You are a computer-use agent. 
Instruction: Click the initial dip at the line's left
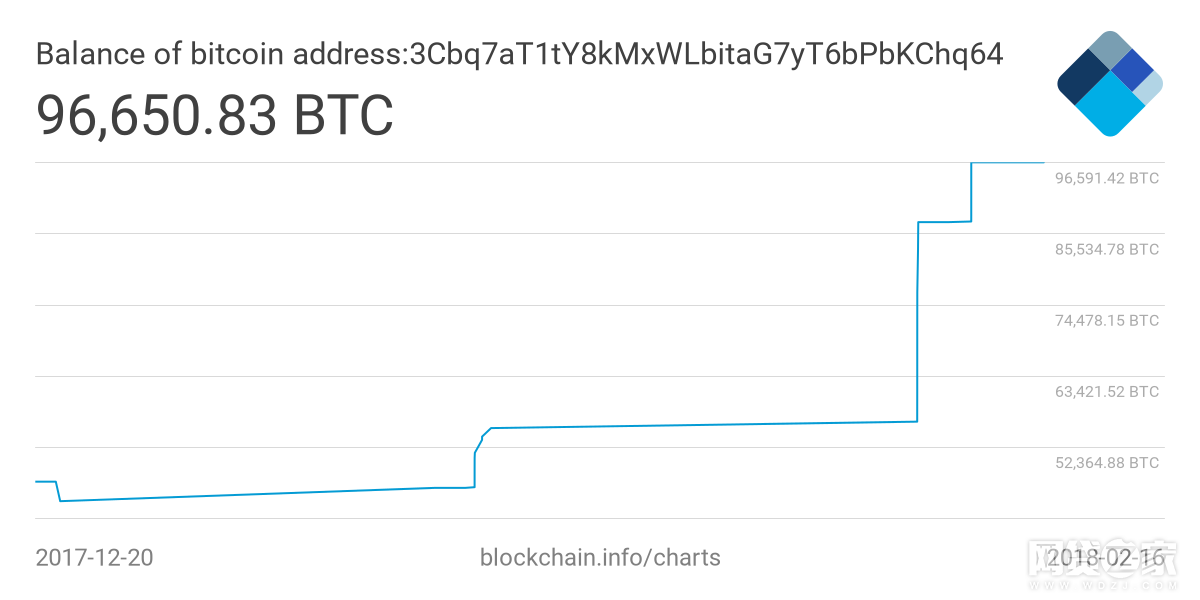[x=58, y=492]
